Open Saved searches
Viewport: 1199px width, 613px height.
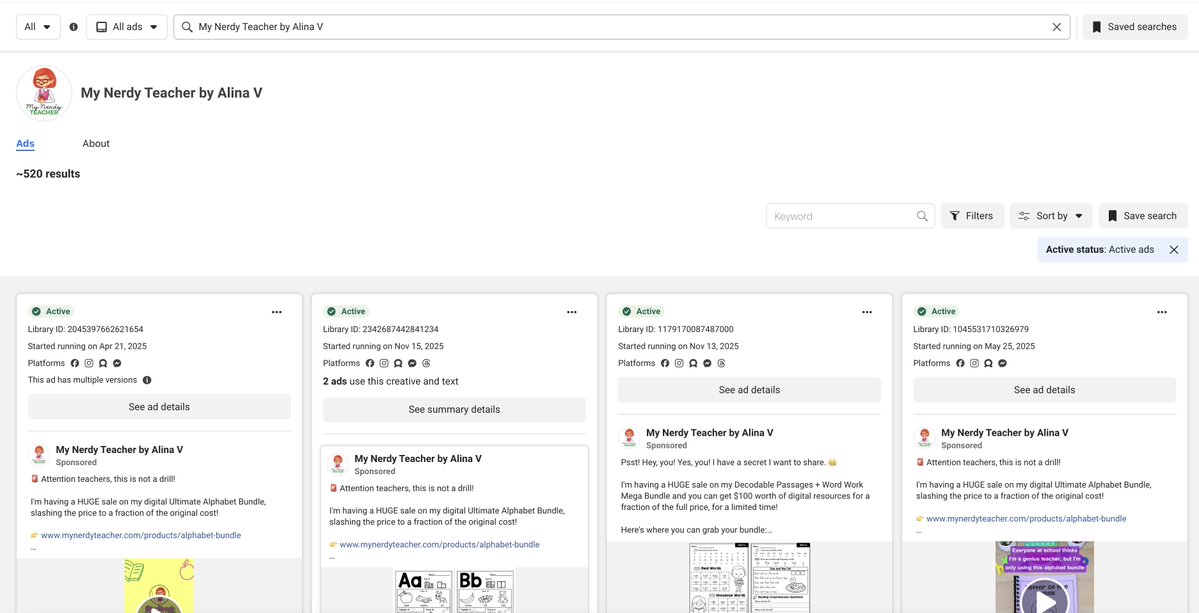pos(1135,27)
